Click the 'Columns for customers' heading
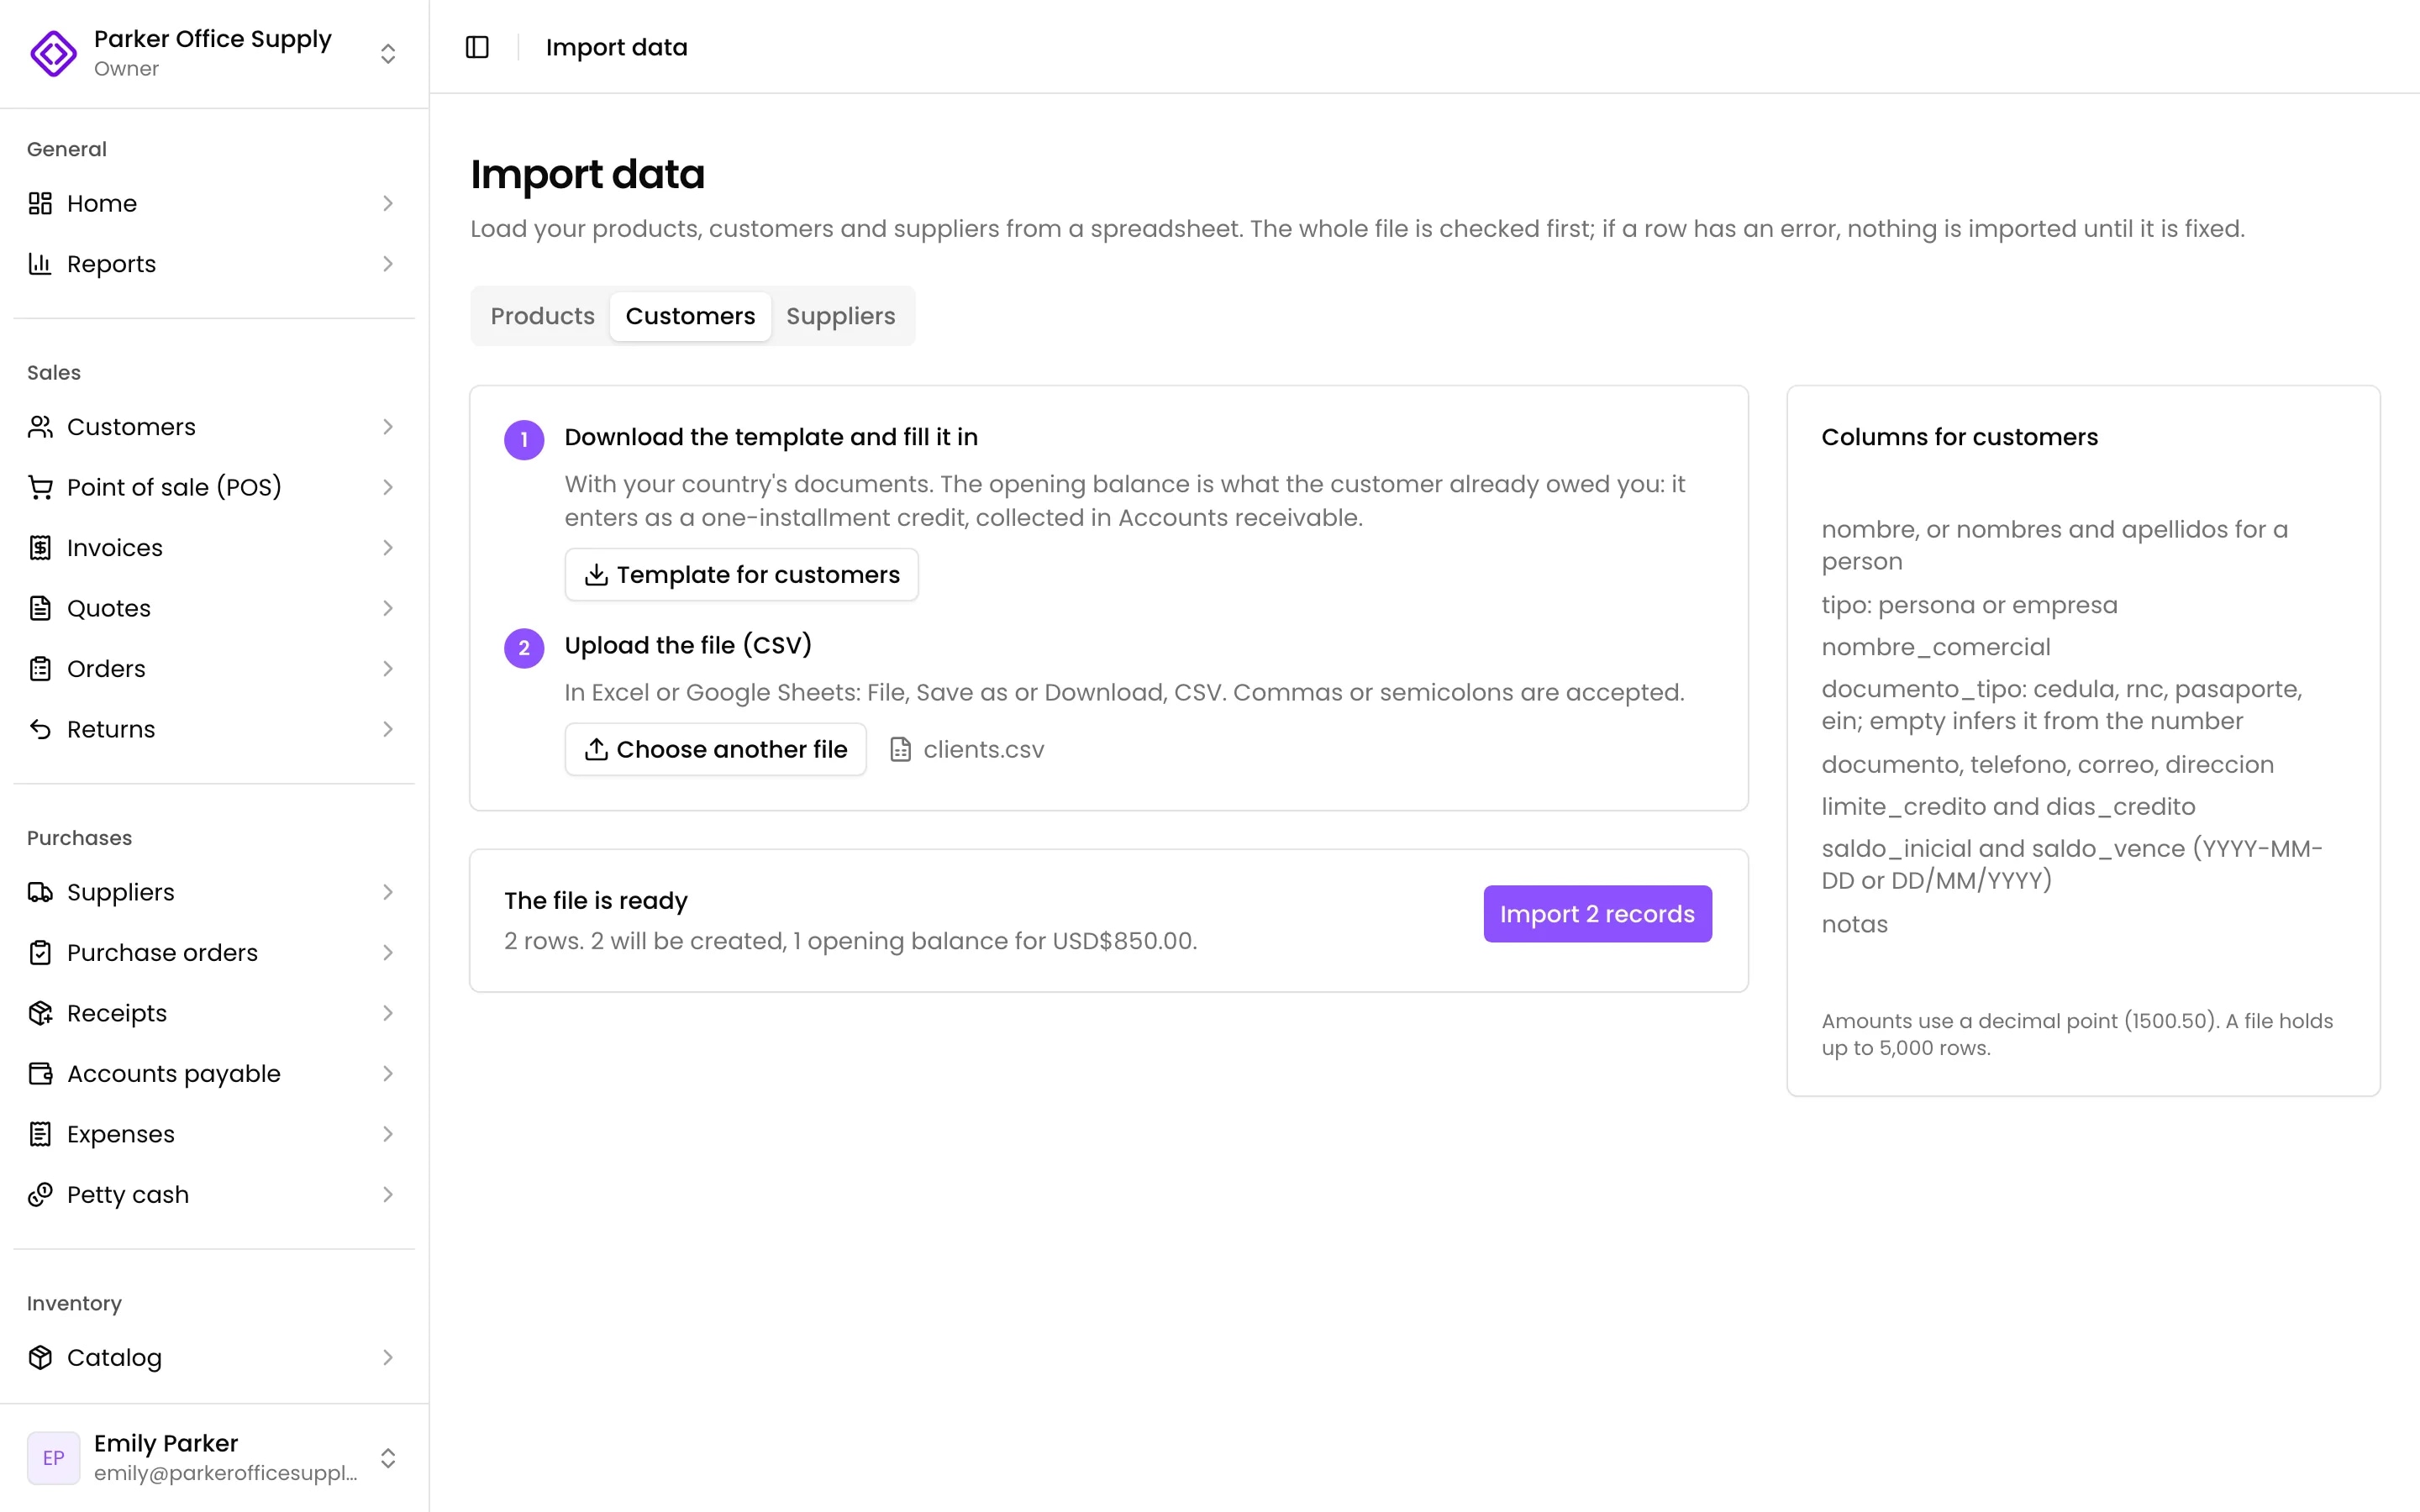 pyautogui.click(x=1959, y=437)
